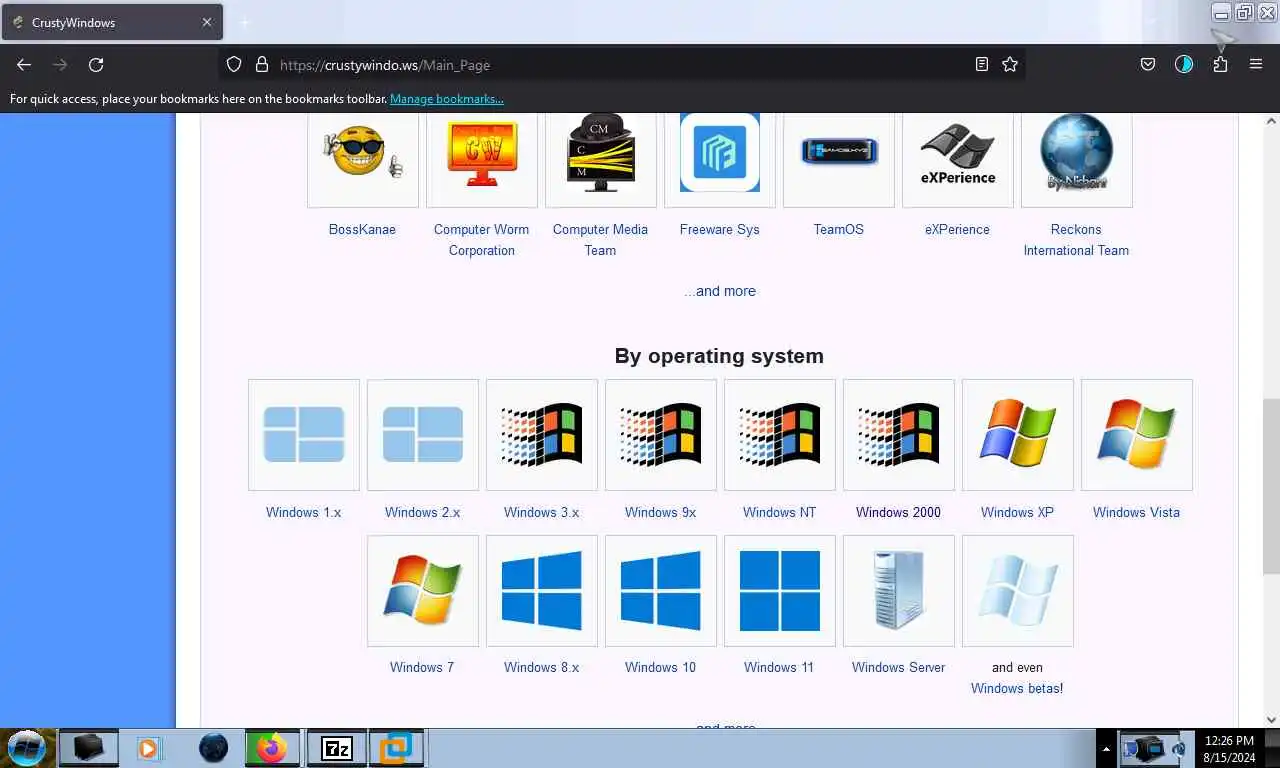Image resolution: width=1280 pixels, height=768 pixels.
Task: Select the Windows 3.x flag logo
Action: point(541,434)
